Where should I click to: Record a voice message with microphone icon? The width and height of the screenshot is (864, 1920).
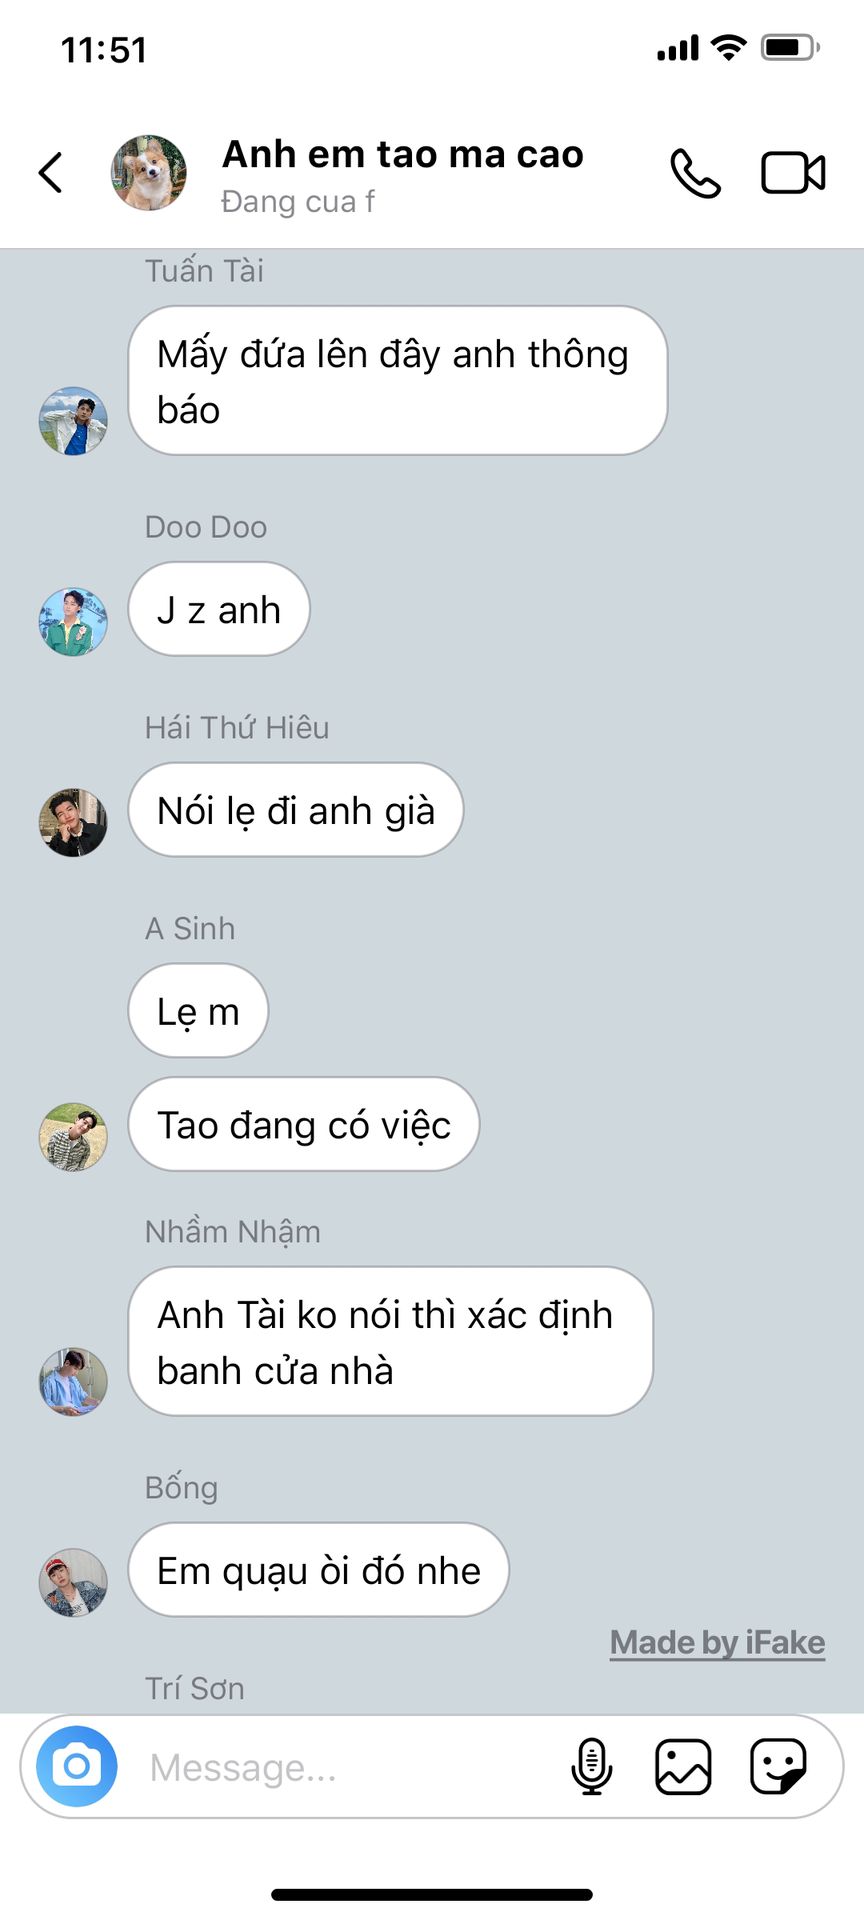[591, 1767]
